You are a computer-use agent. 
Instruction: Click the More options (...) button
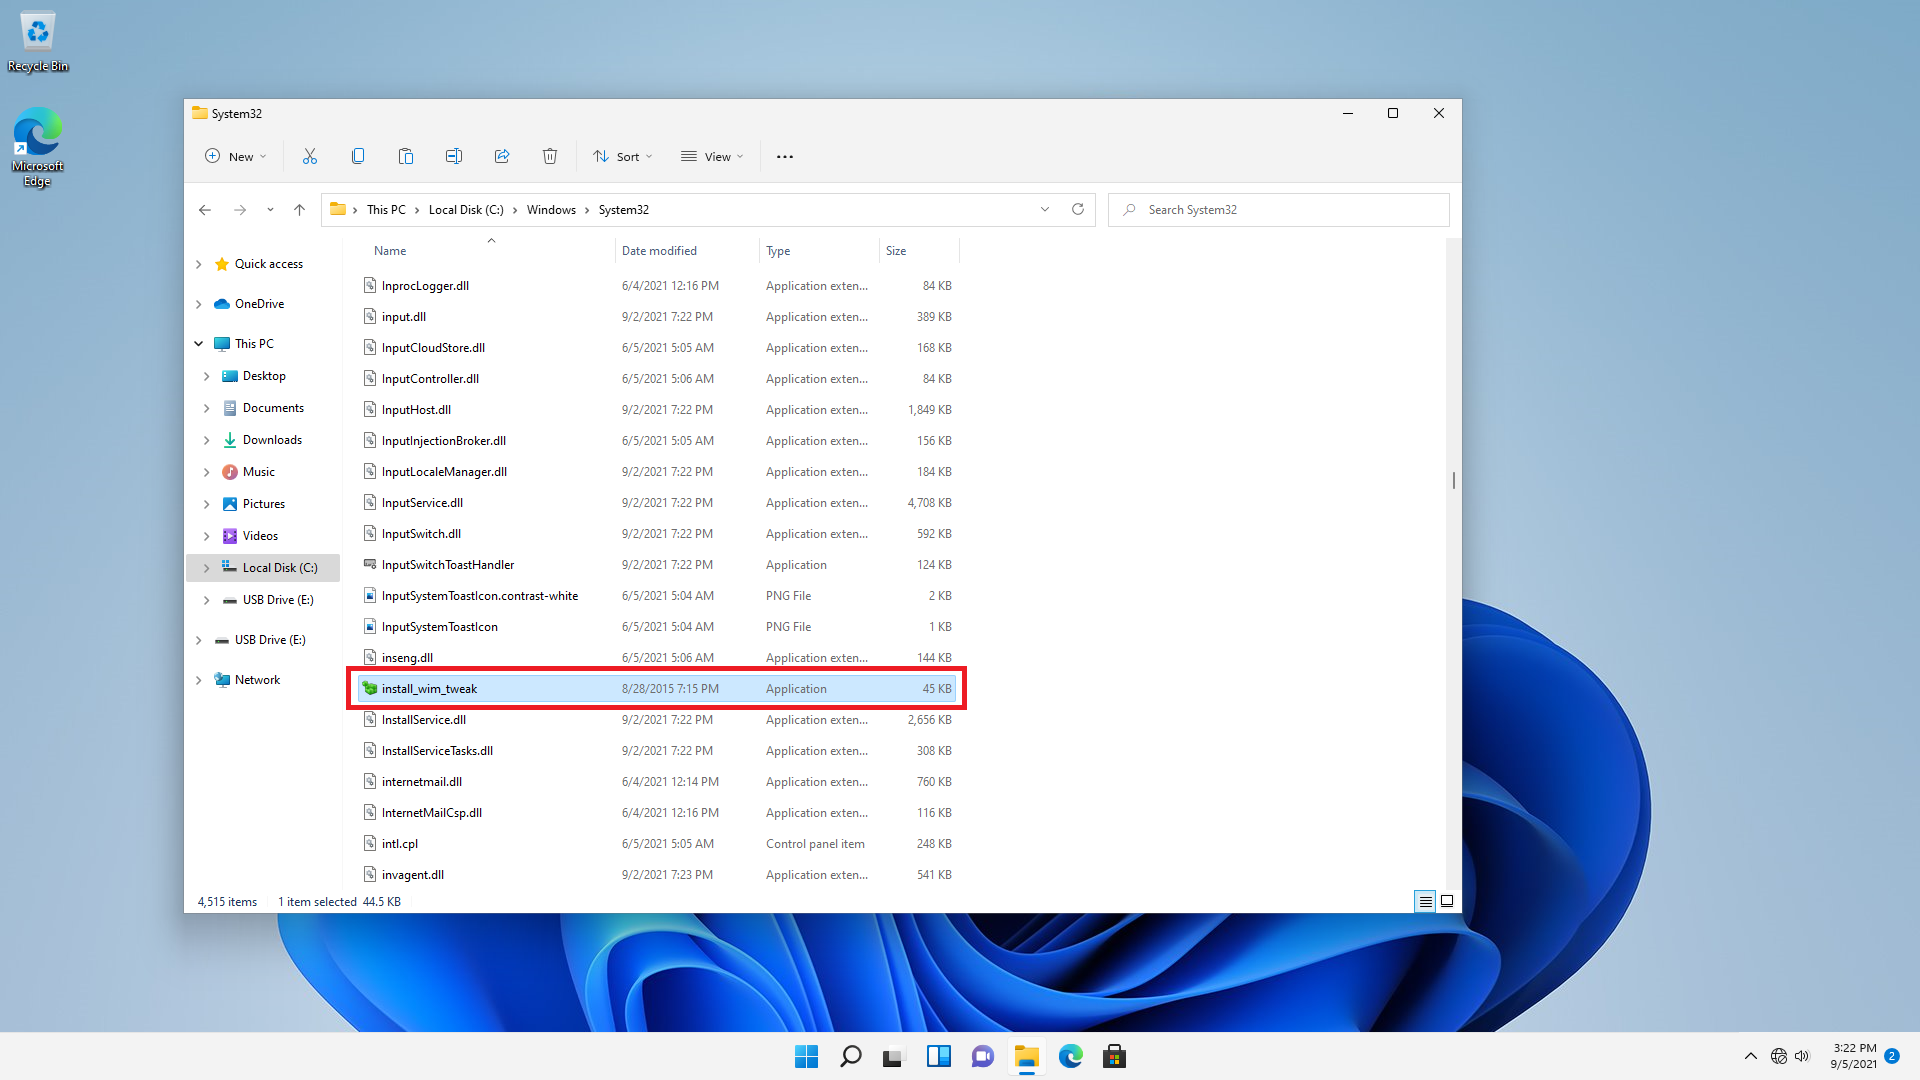[785, 157]
